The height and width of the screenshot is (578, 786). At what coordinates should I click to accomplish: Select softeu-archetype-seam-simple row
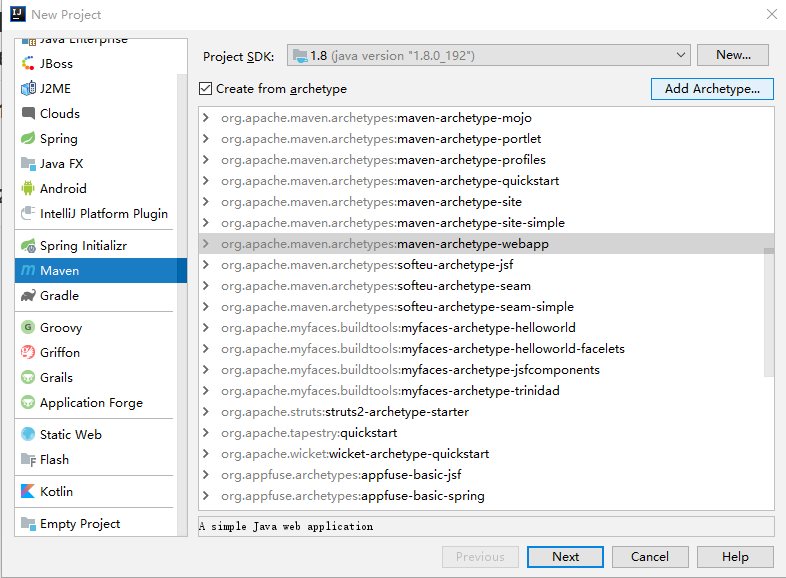click(x=486, y=307)
